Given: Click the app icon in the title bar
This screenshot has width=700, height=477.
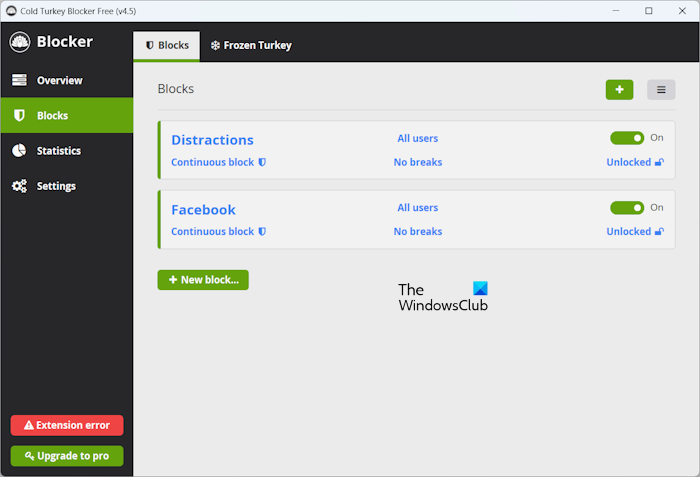Looking at the screenshot, I should pyautogui.click(x=11, y=11).
